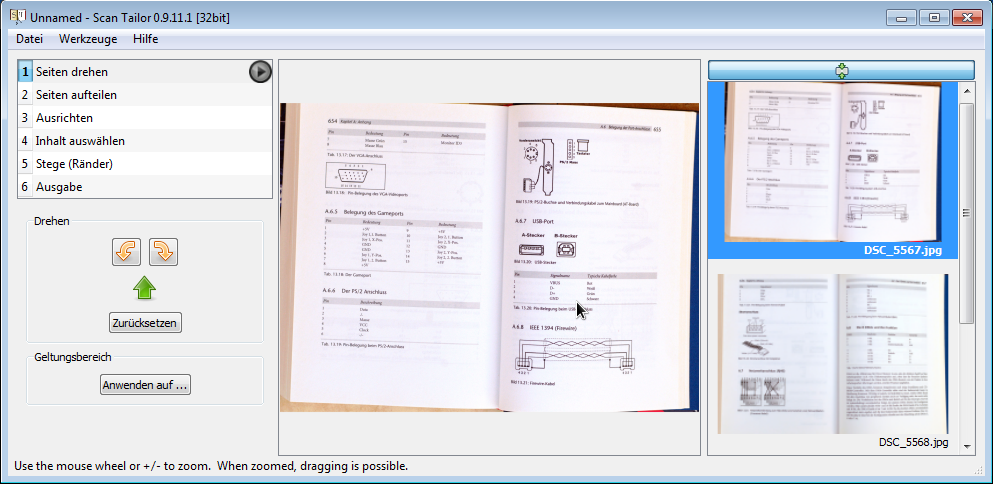Minimize the Scan Tailor window
Screen dimensions: 993x484
(901, 18)
